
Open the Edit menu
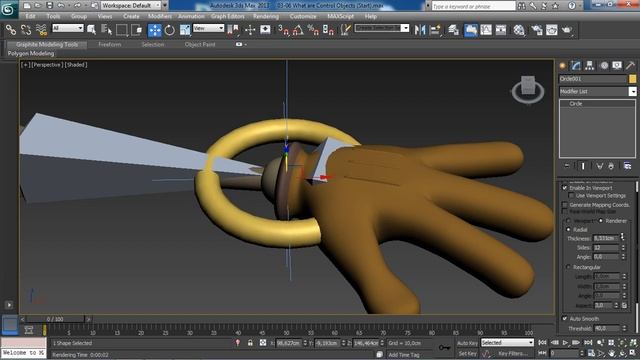(x=31, y=16)
